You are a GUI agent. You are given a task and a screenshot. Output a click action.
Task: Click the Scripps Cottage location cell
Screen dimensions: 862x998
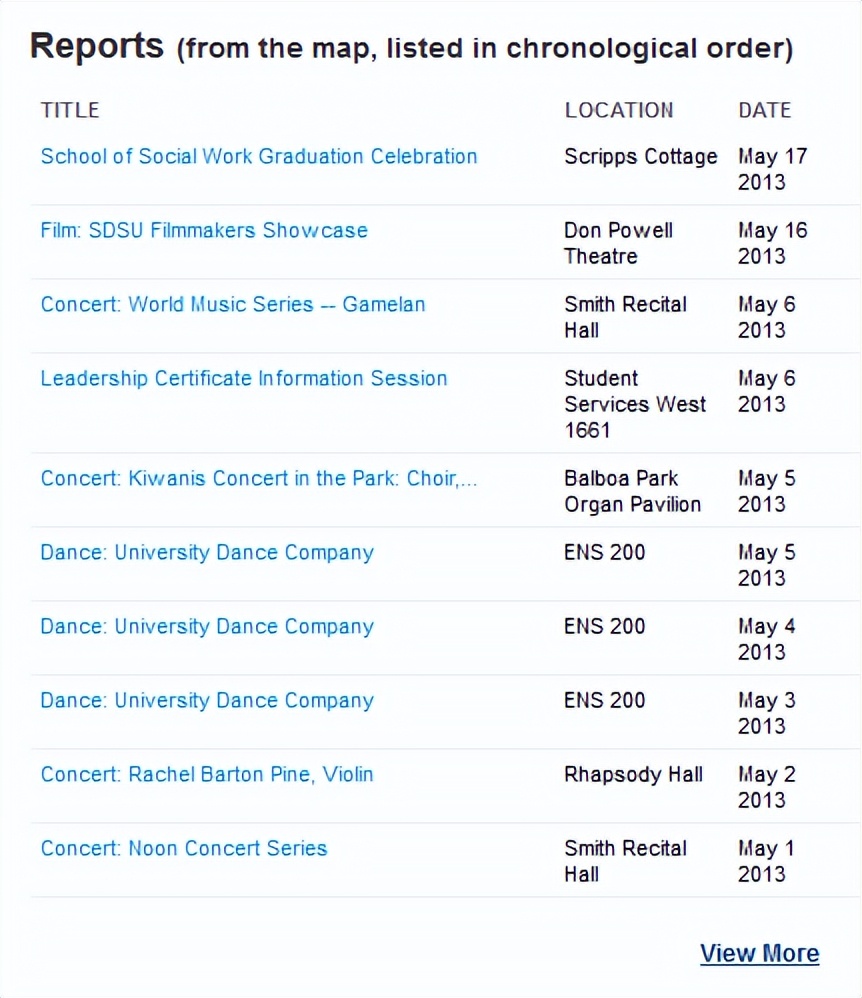click(641, 156)
